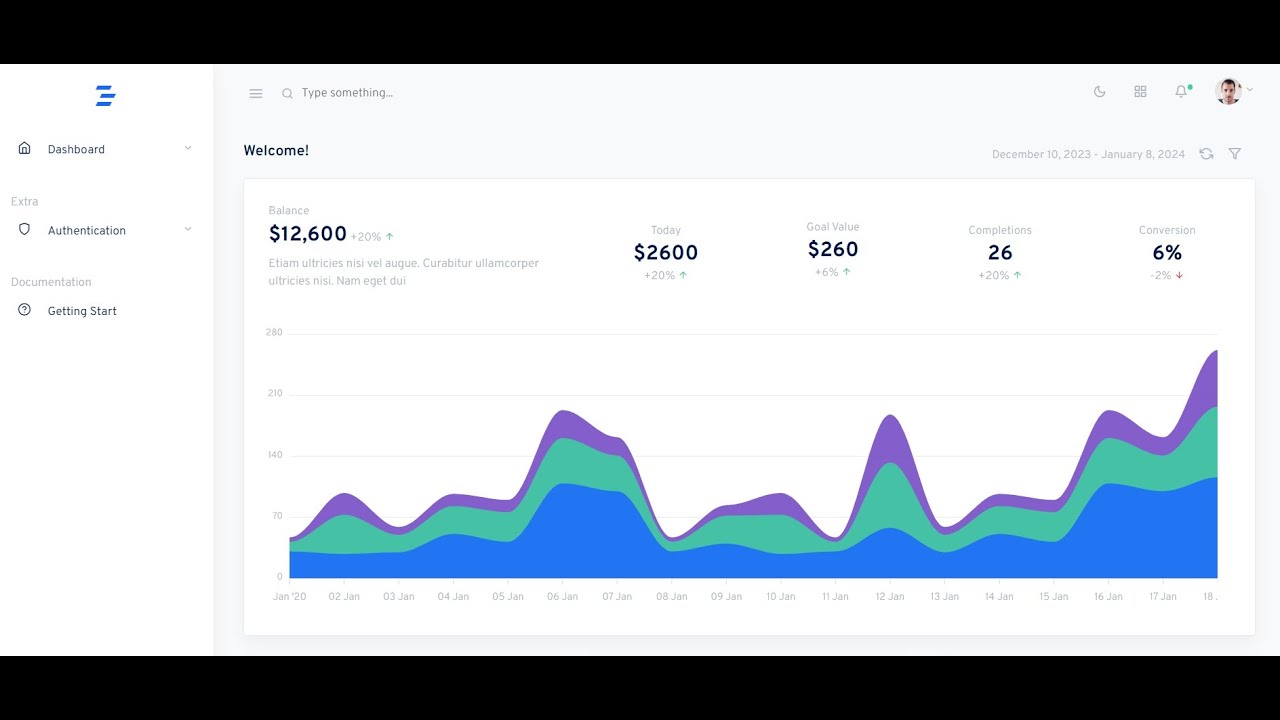The image size is (1280, 720).
Task: Click the Welcome! heading
Action: click(276, 151)
